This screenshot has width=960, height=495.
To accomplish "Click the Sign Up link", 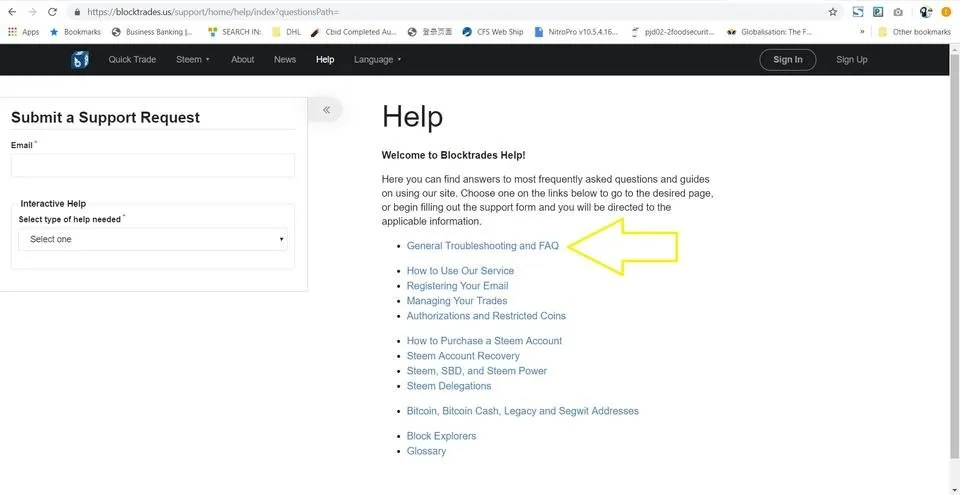I will 852,59.
